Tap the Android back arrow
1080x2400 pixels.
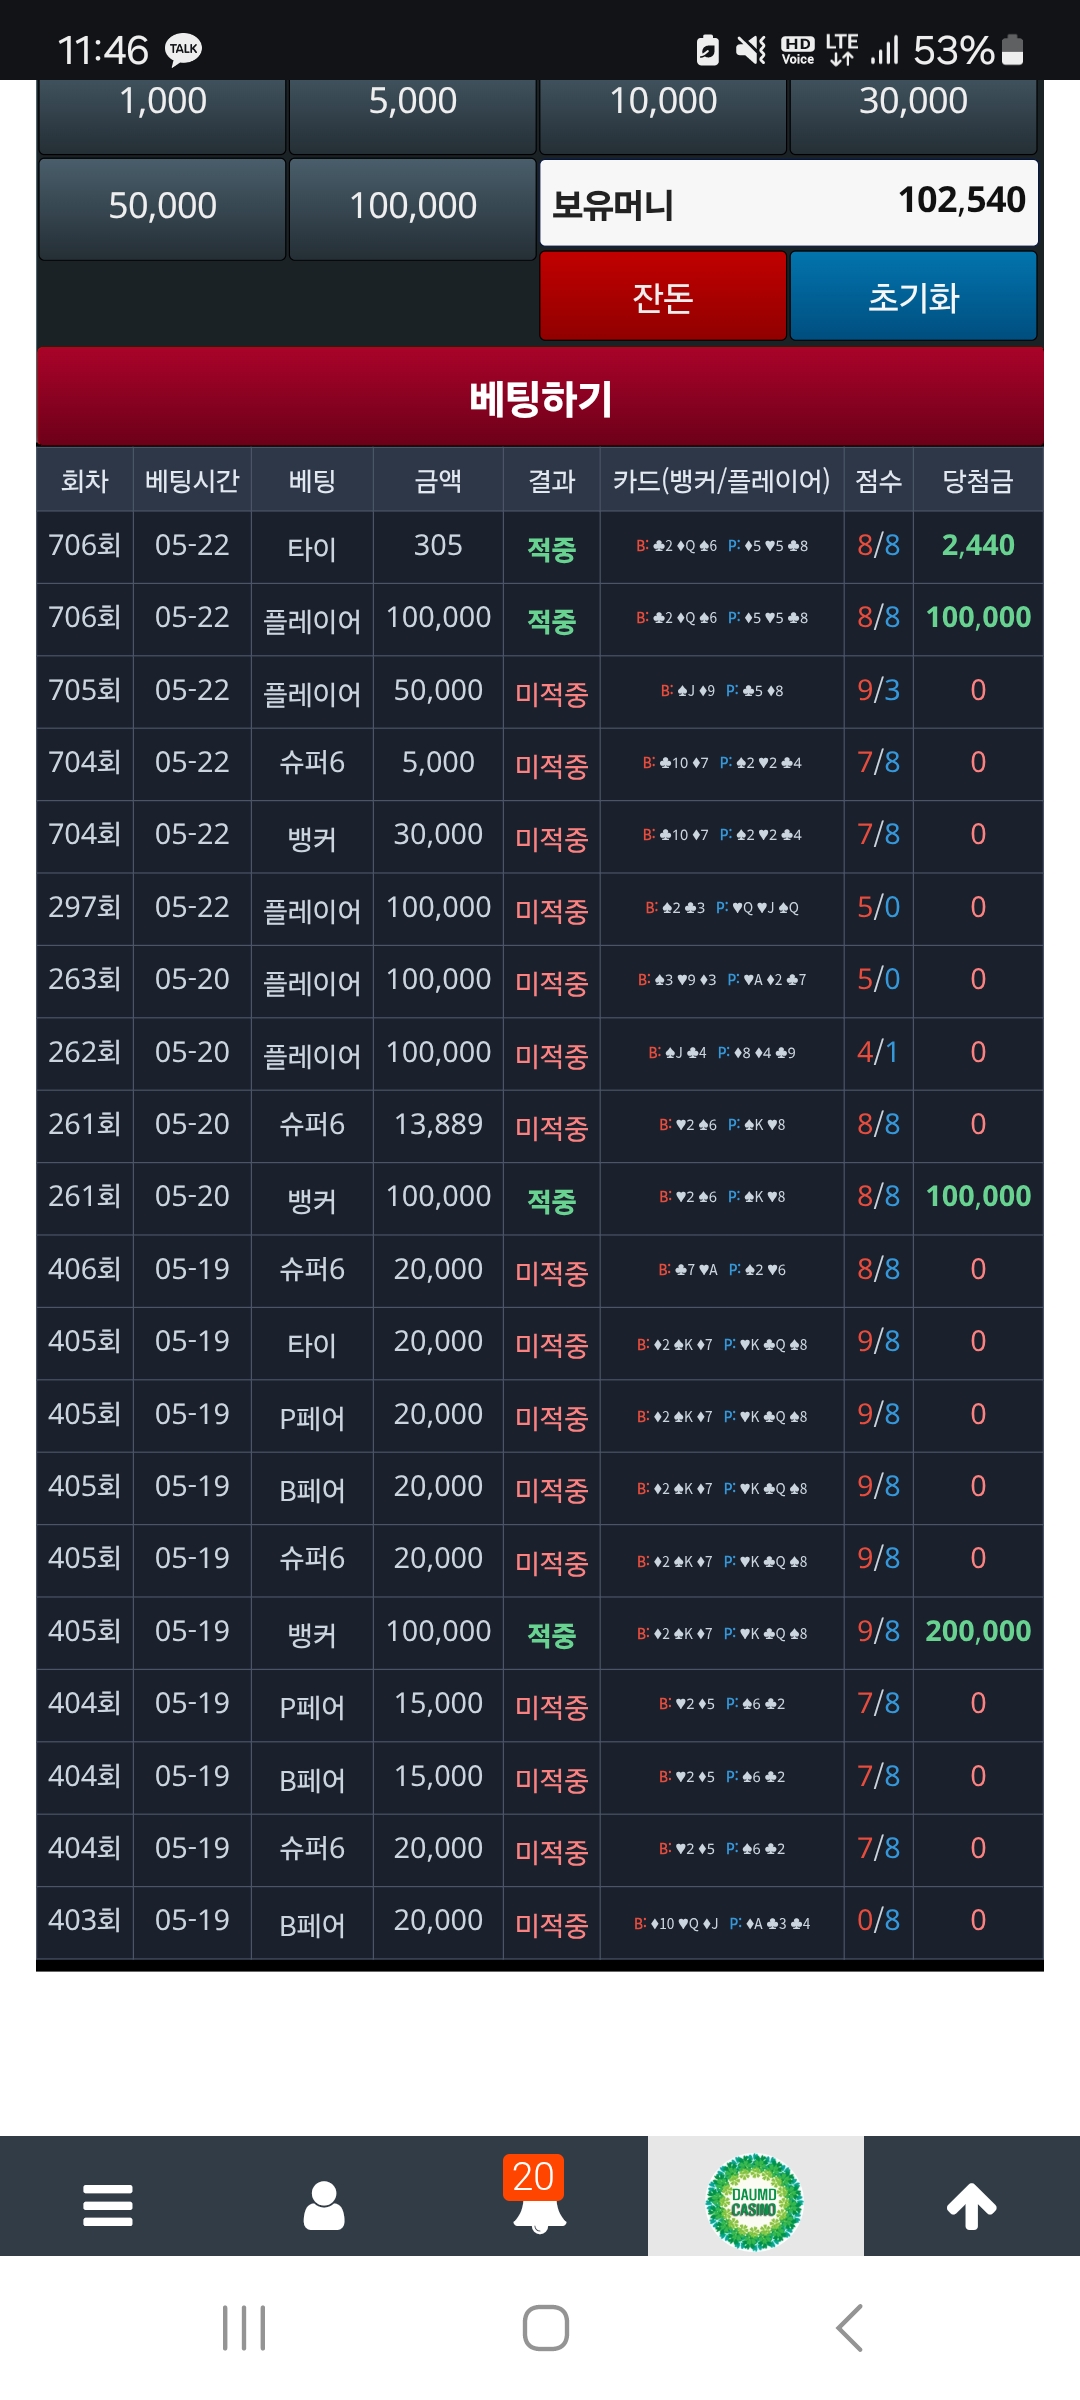point(849,2328)
